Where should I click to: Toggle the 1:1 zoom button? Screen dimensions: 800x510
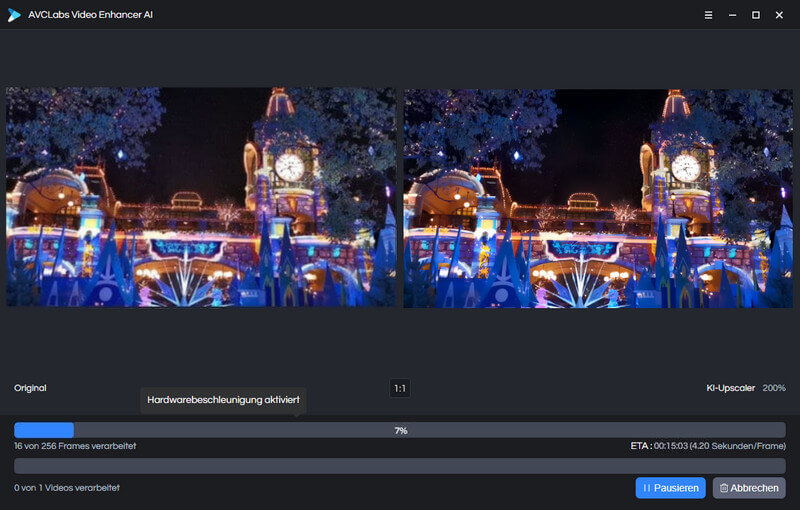pos(400,389)
